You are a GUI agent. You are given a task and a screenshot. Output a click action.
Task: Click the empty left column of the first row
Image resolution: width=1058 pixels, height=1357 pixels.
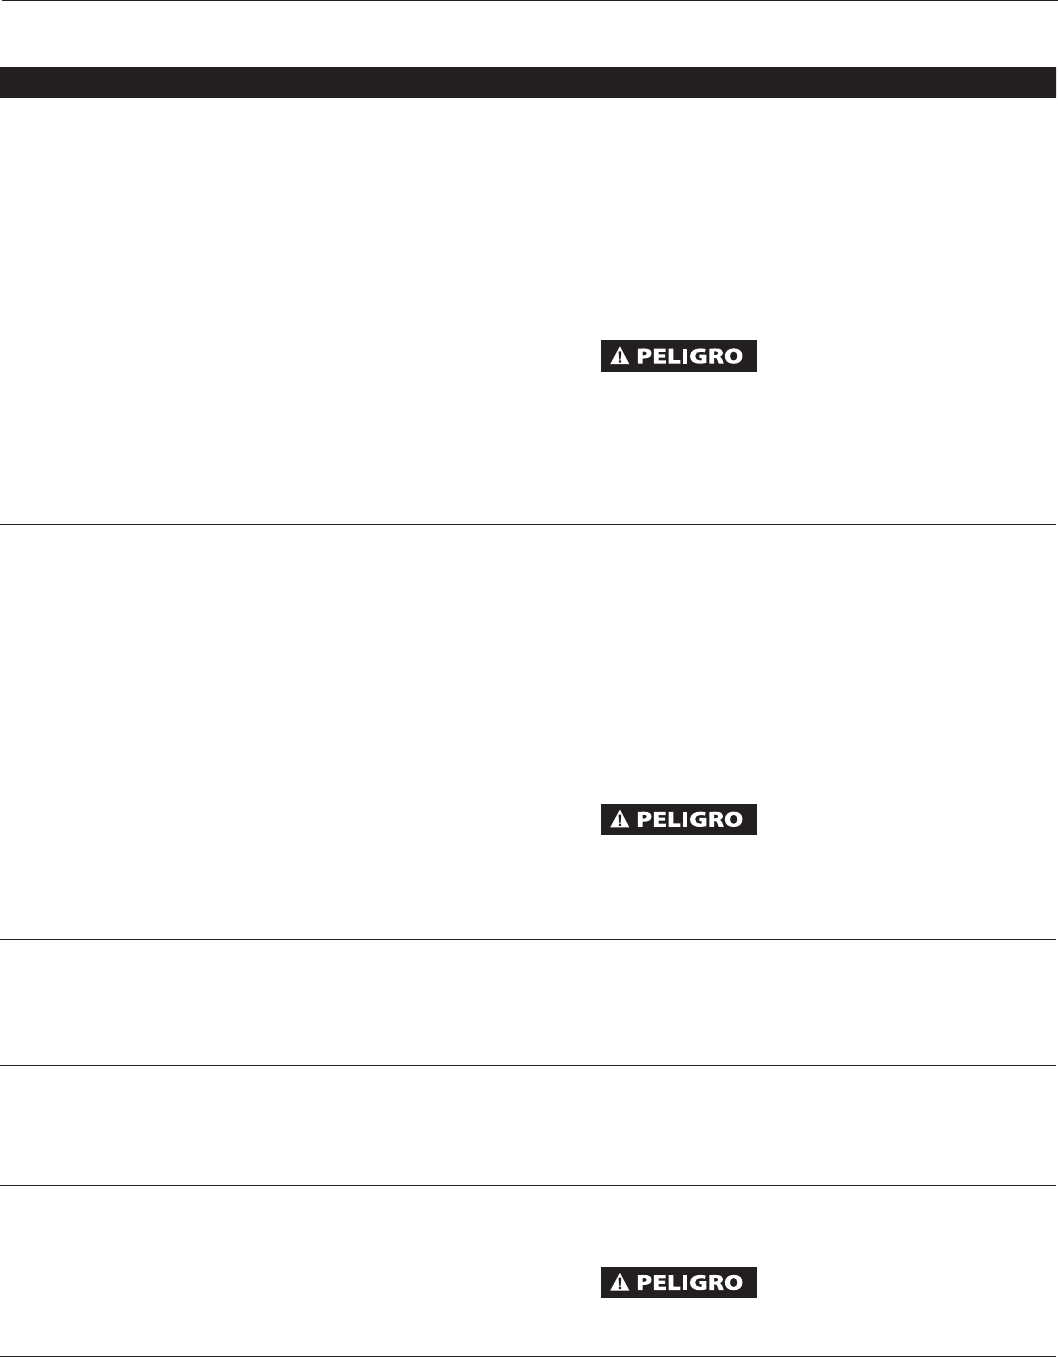[x=280, y=310]
